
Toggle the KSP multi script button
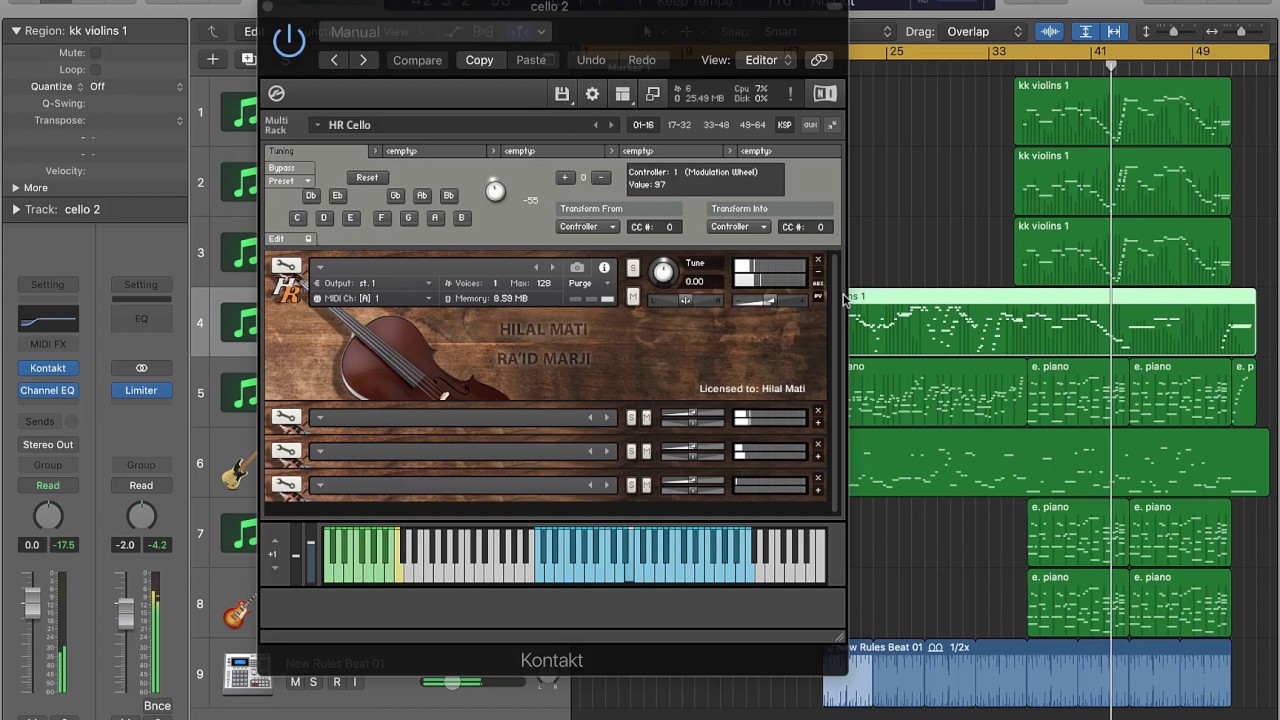pos(785,125)
